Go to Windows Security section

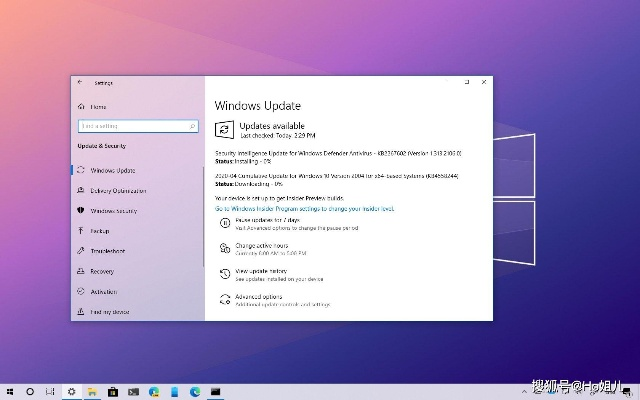114,211
